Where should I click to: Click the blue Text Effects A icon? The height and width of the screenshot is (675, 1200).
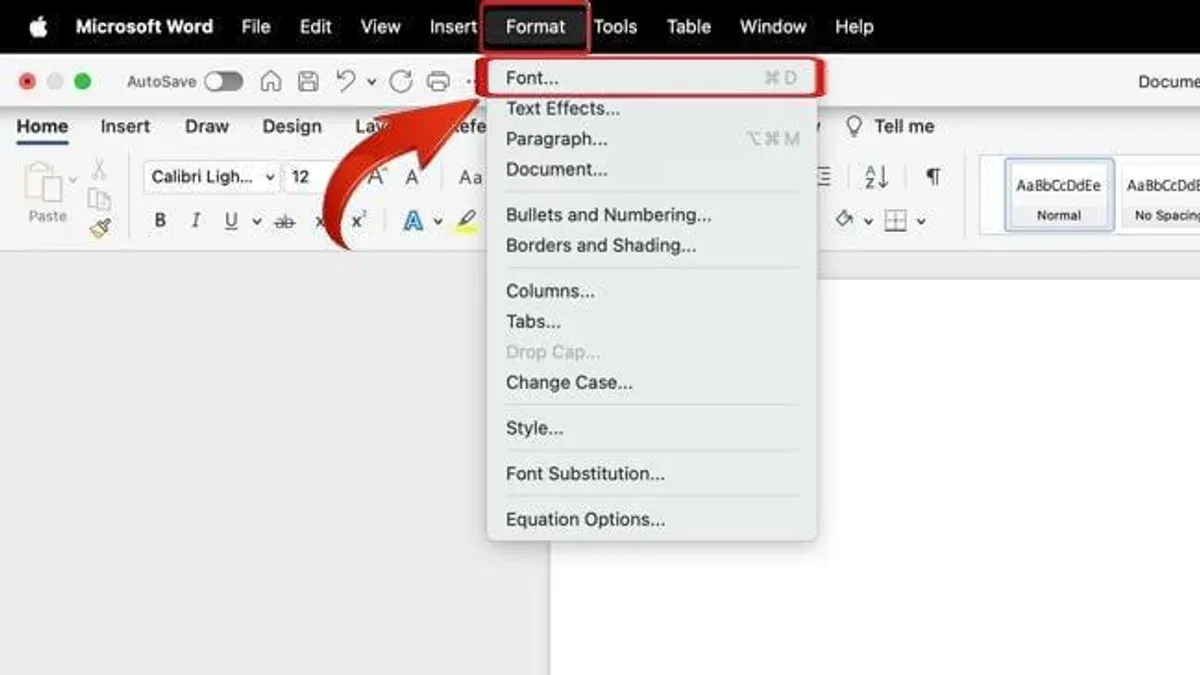pyautogui.click(x=413, y=221)
